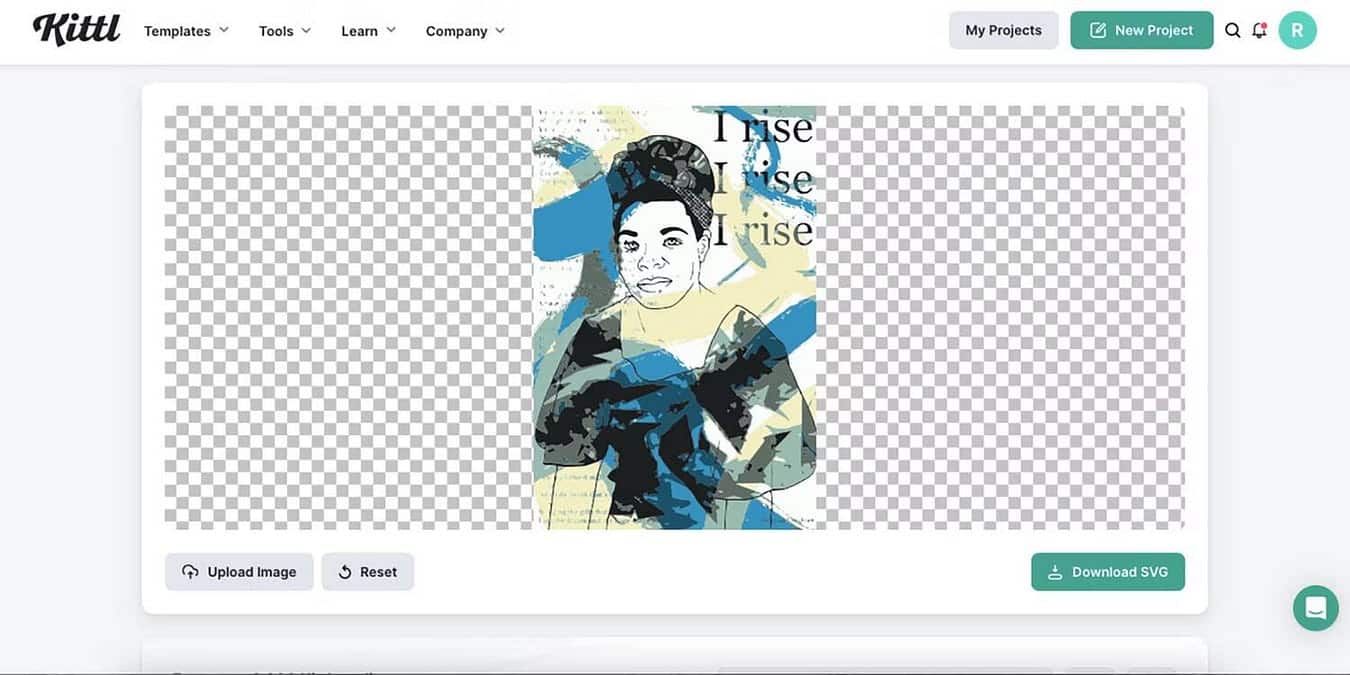The height and width of the screenshot is (675, 1350).
Task: Click the pencil icon on New Project
Action: pyautogui.click(x=1097, y=30)
